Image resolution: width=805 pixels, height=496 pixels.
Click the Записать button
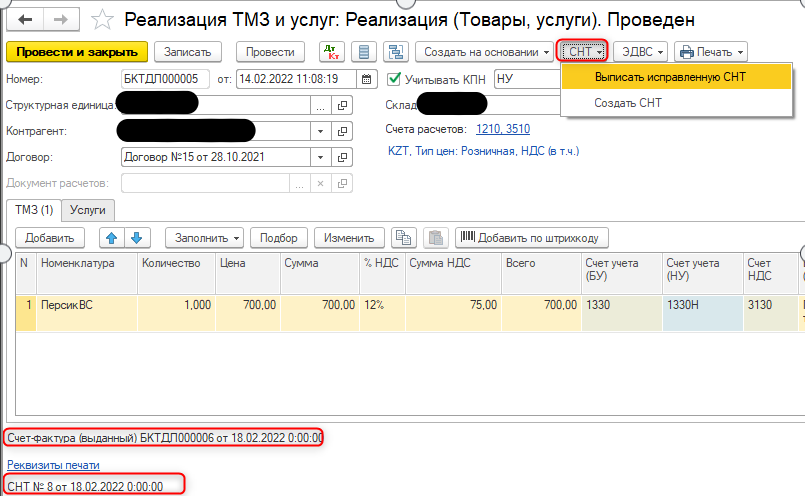(187, 52)
